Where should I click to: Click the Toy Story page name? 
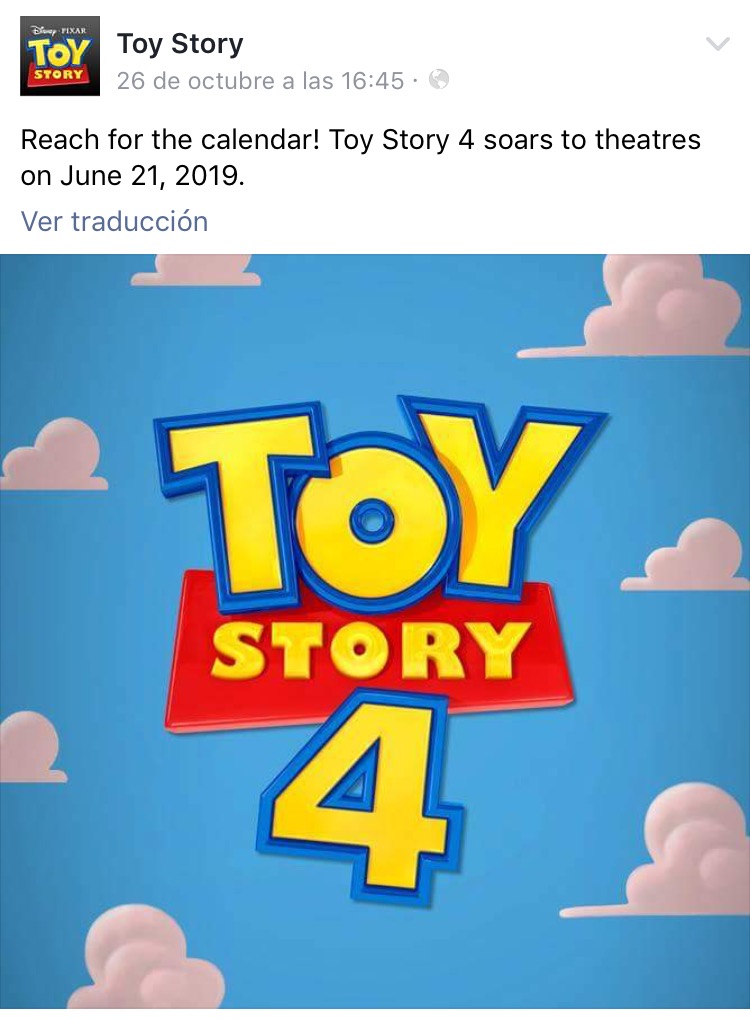click(x=180, y=44)
